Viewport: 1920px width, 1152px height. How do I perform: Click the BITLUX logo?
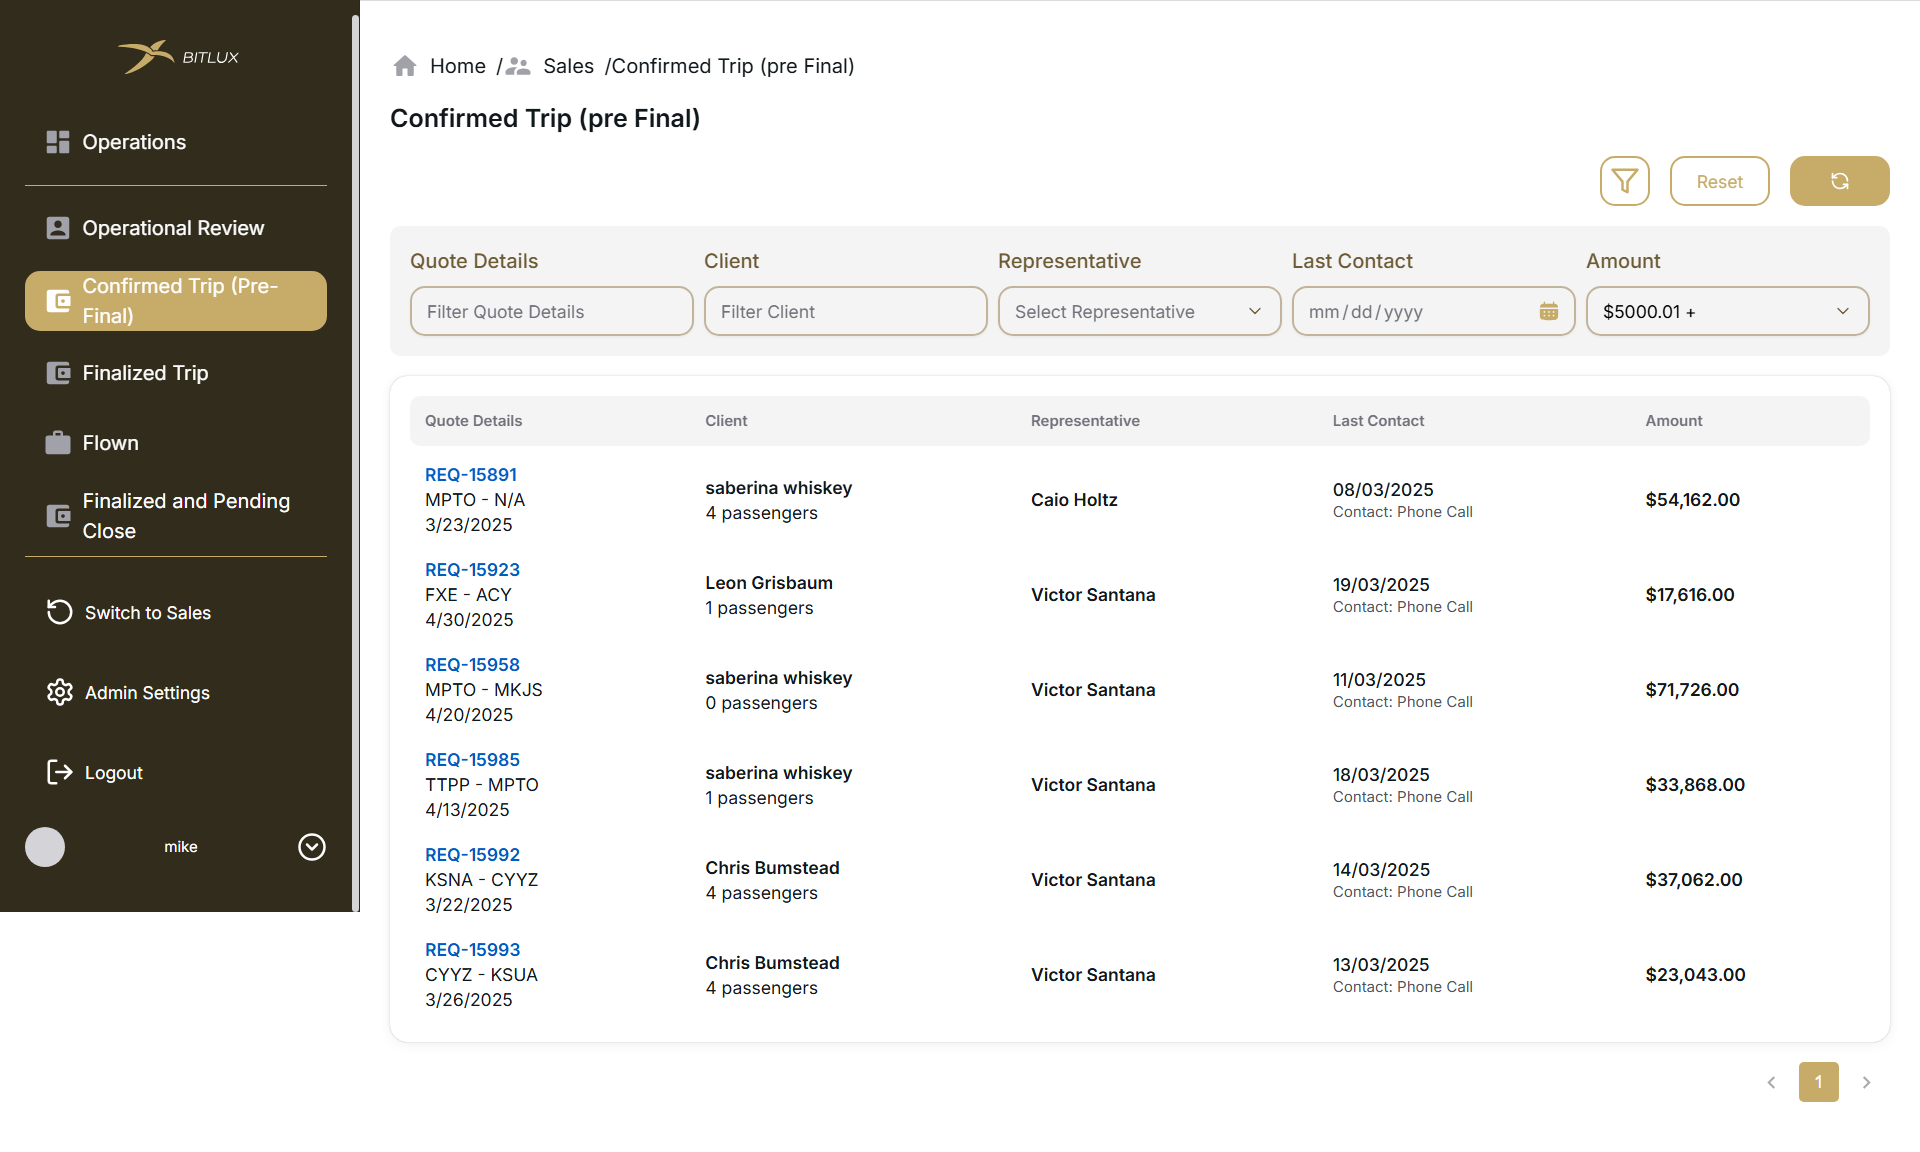pyautogui.click(x=178, y=57)
